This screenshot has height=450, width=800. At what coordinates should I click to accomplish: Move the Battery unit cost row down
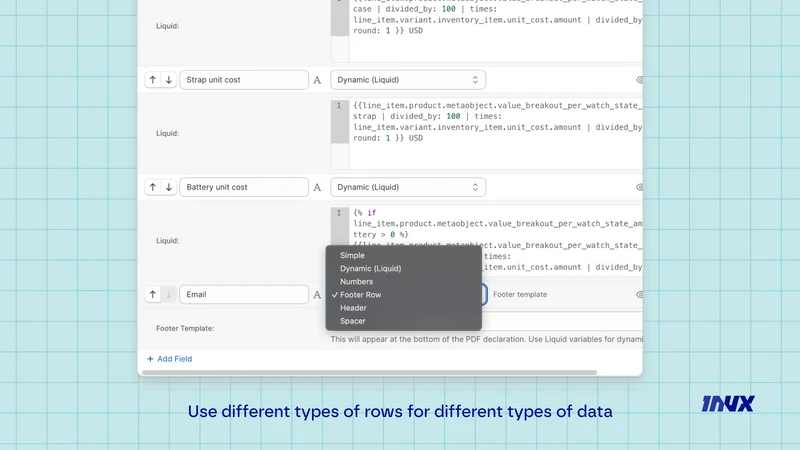pos(169,187)
